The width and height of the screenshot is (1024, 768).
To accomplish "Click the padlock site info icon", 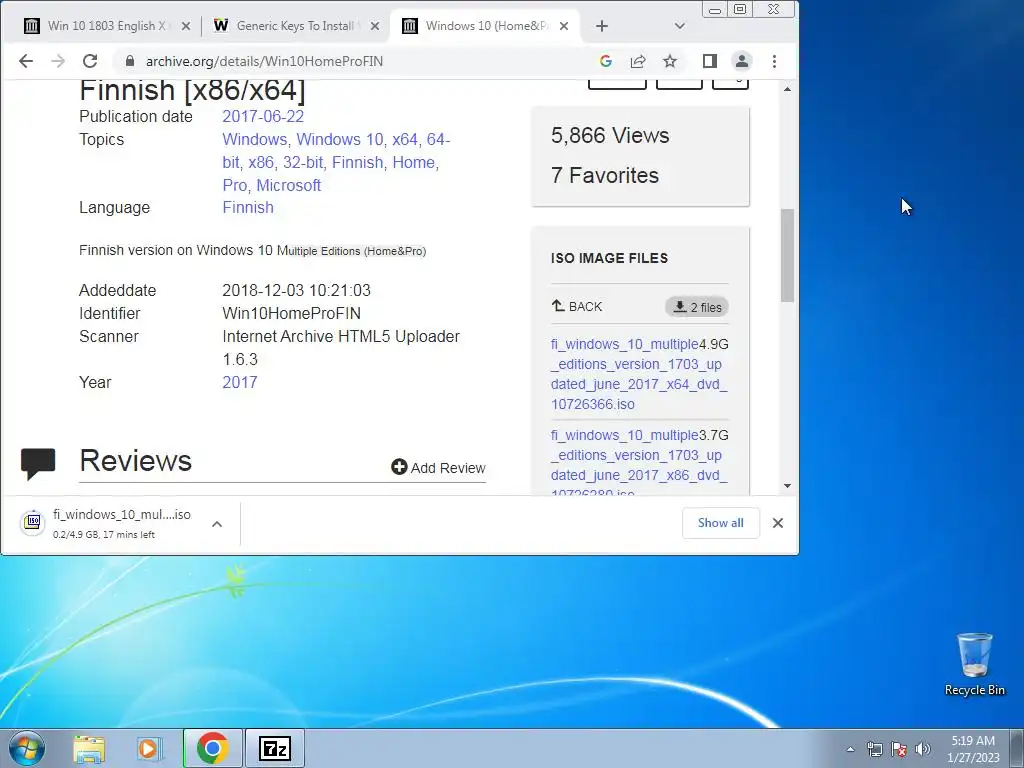I will (130, 61).
